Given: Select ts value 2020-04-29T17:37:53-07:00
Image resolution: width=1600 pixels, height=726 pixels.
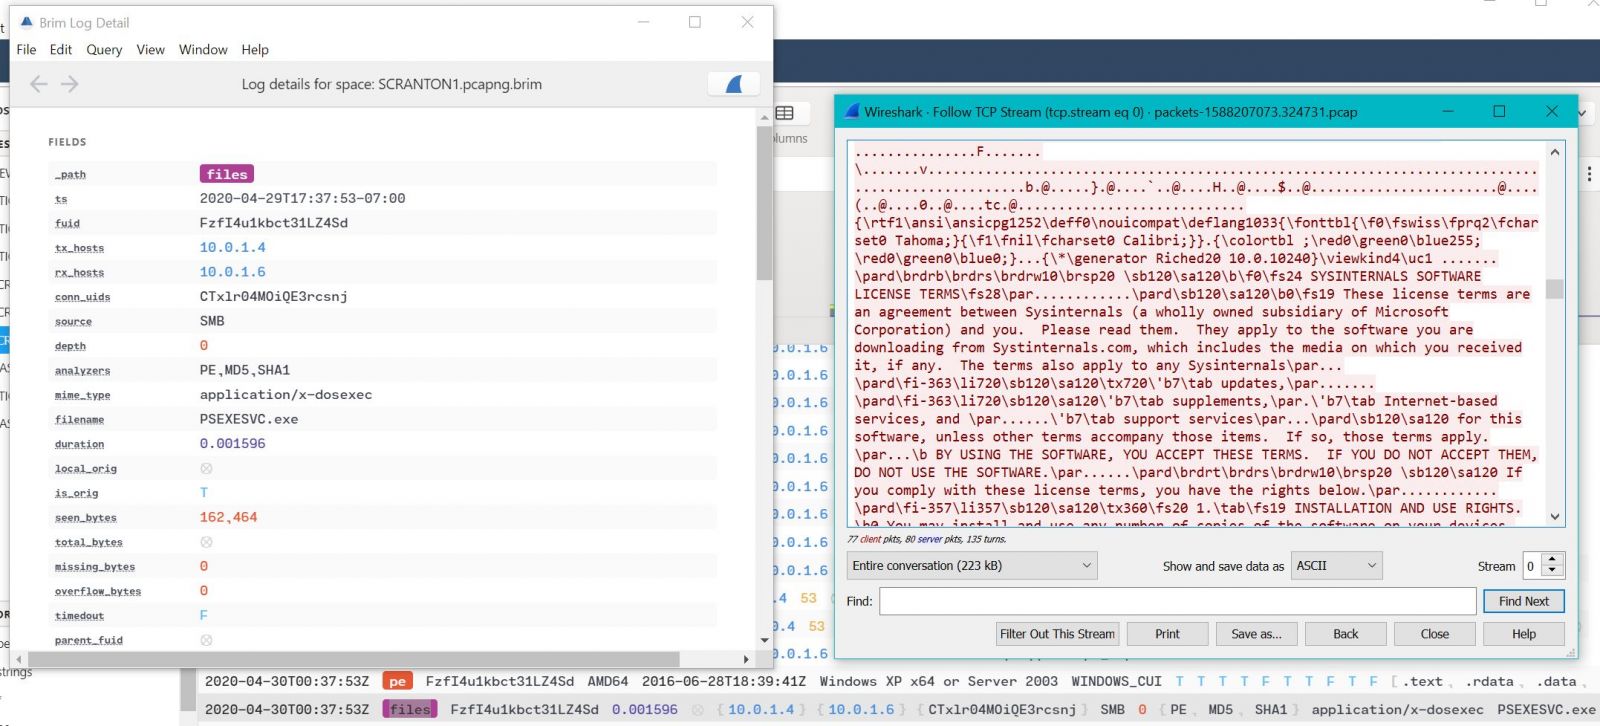Looking at the screenshot, I should coord(303,198).
